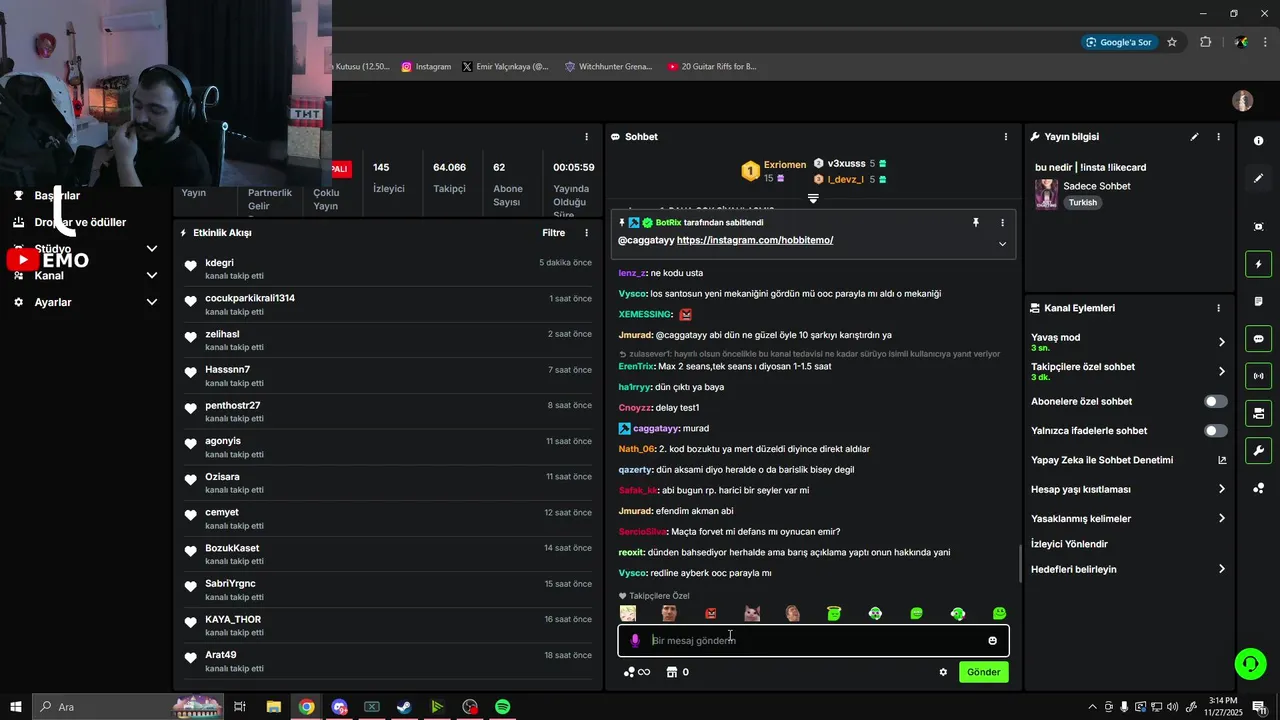
Task: Open the 20 Guitar Riffs bookmark
Action: pyautogui.click(x=712, y=67)
